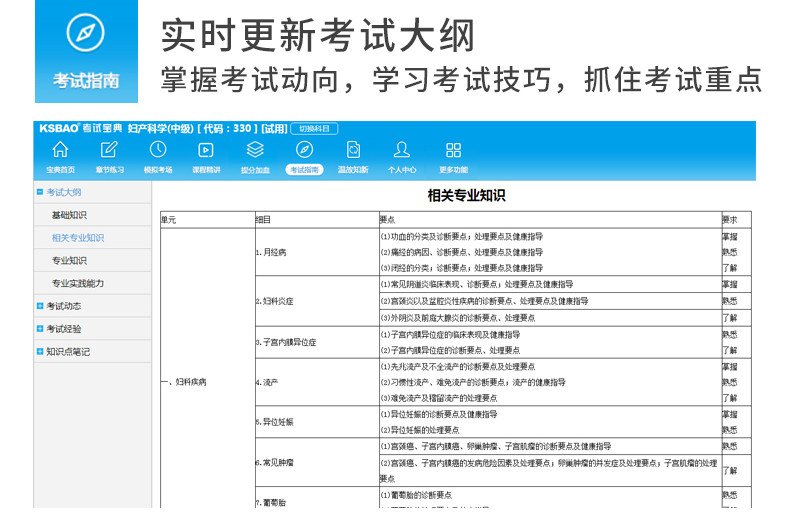
Task: Click 习惯性流产、难免流产 row text
Action: [473, 382]
